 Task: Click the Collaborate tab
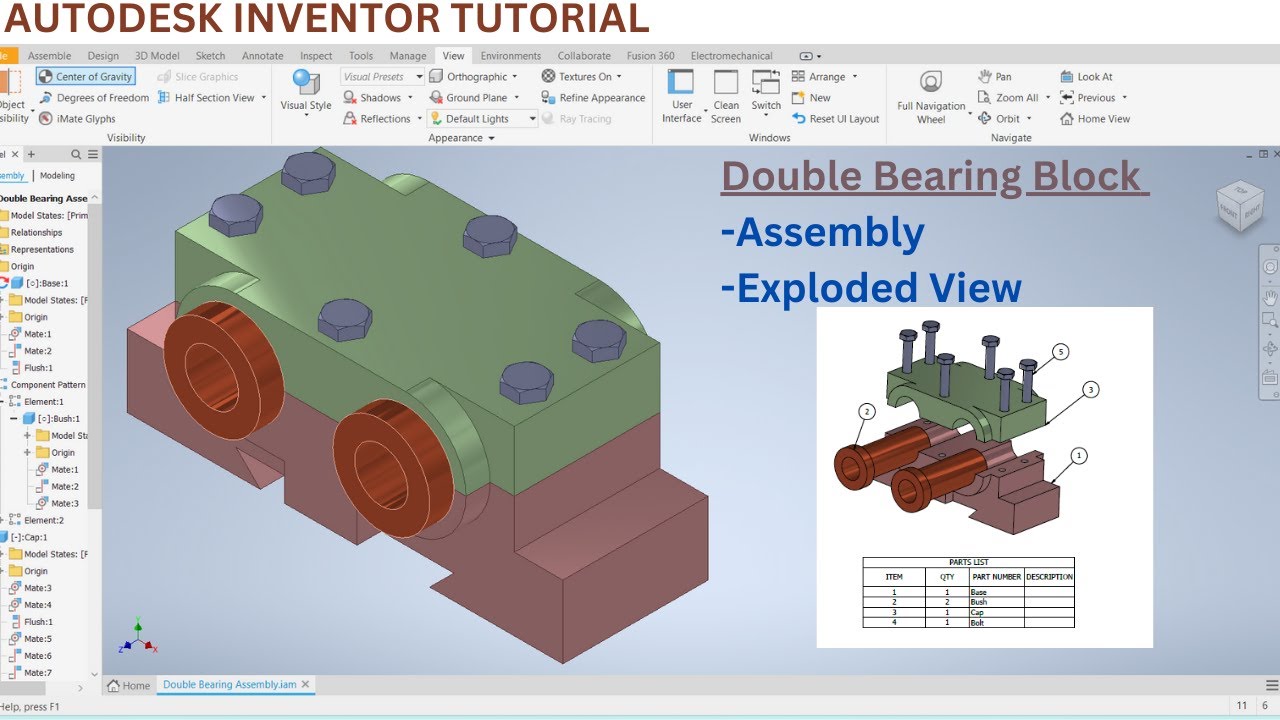pyautogui.click(x=584, y=56)
